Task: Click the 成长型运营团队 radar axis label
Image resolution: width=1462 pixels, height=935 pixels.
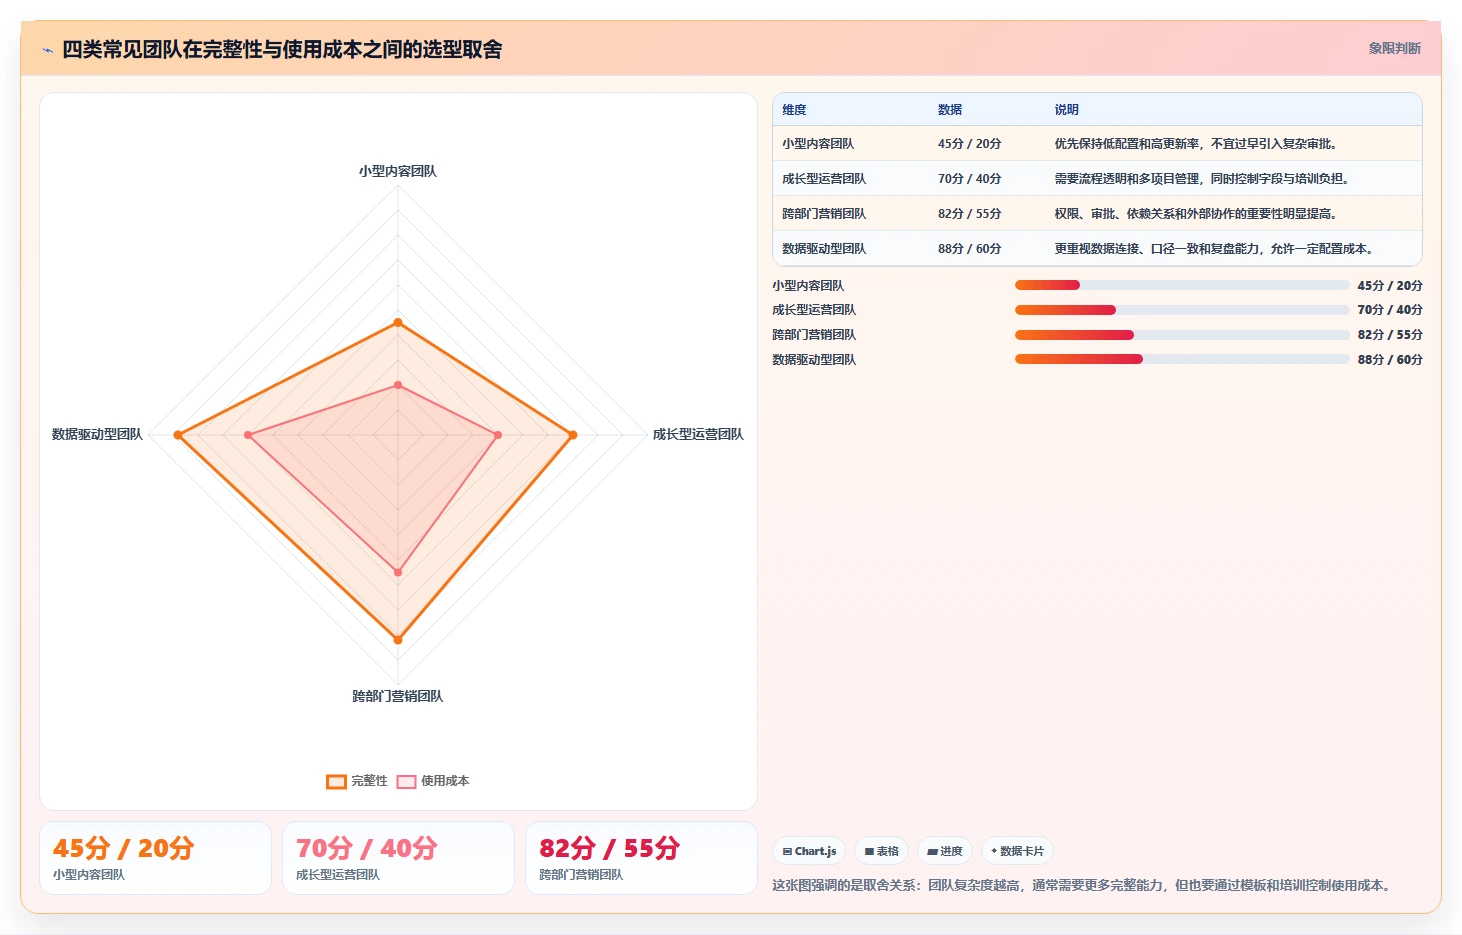Action: (698, 434)
